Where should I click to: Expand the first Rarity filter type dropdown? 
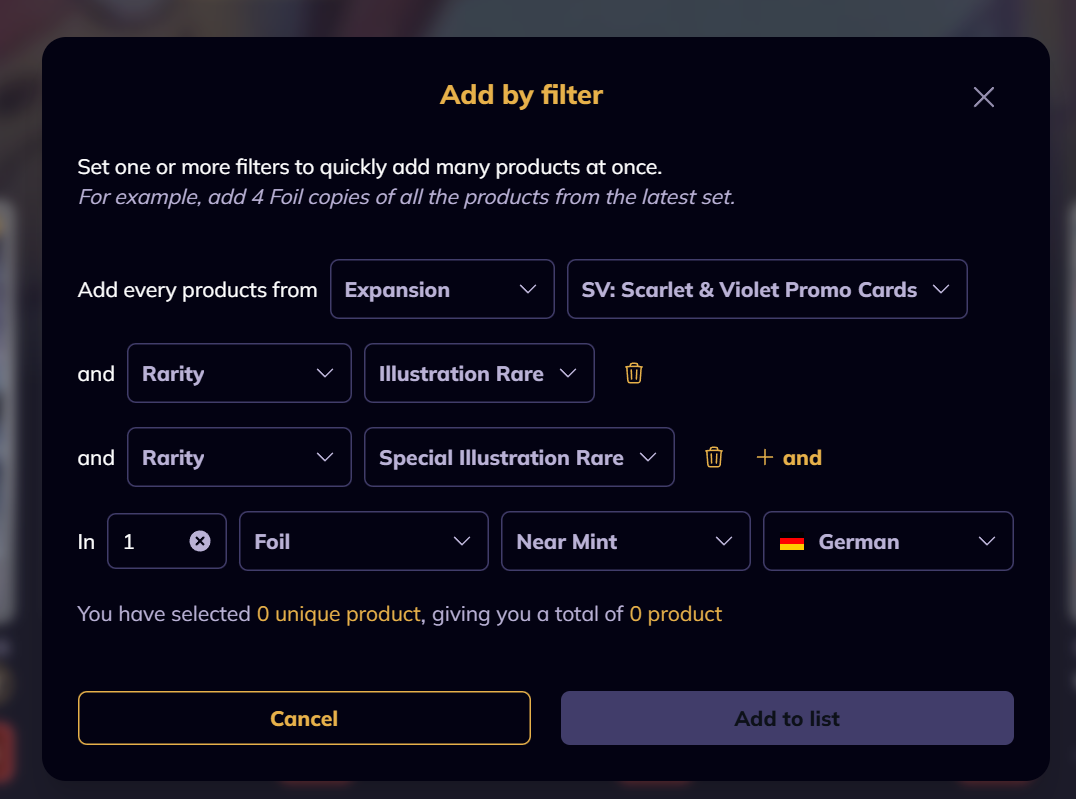pos(239,373)
